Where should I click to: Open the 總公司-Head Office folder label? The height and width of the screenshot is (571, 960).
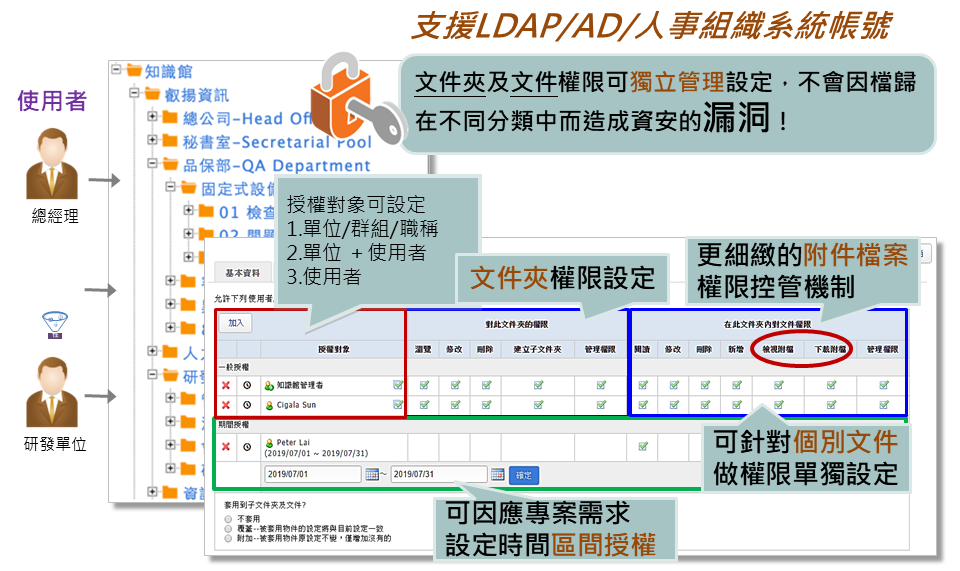coord(248,118)
